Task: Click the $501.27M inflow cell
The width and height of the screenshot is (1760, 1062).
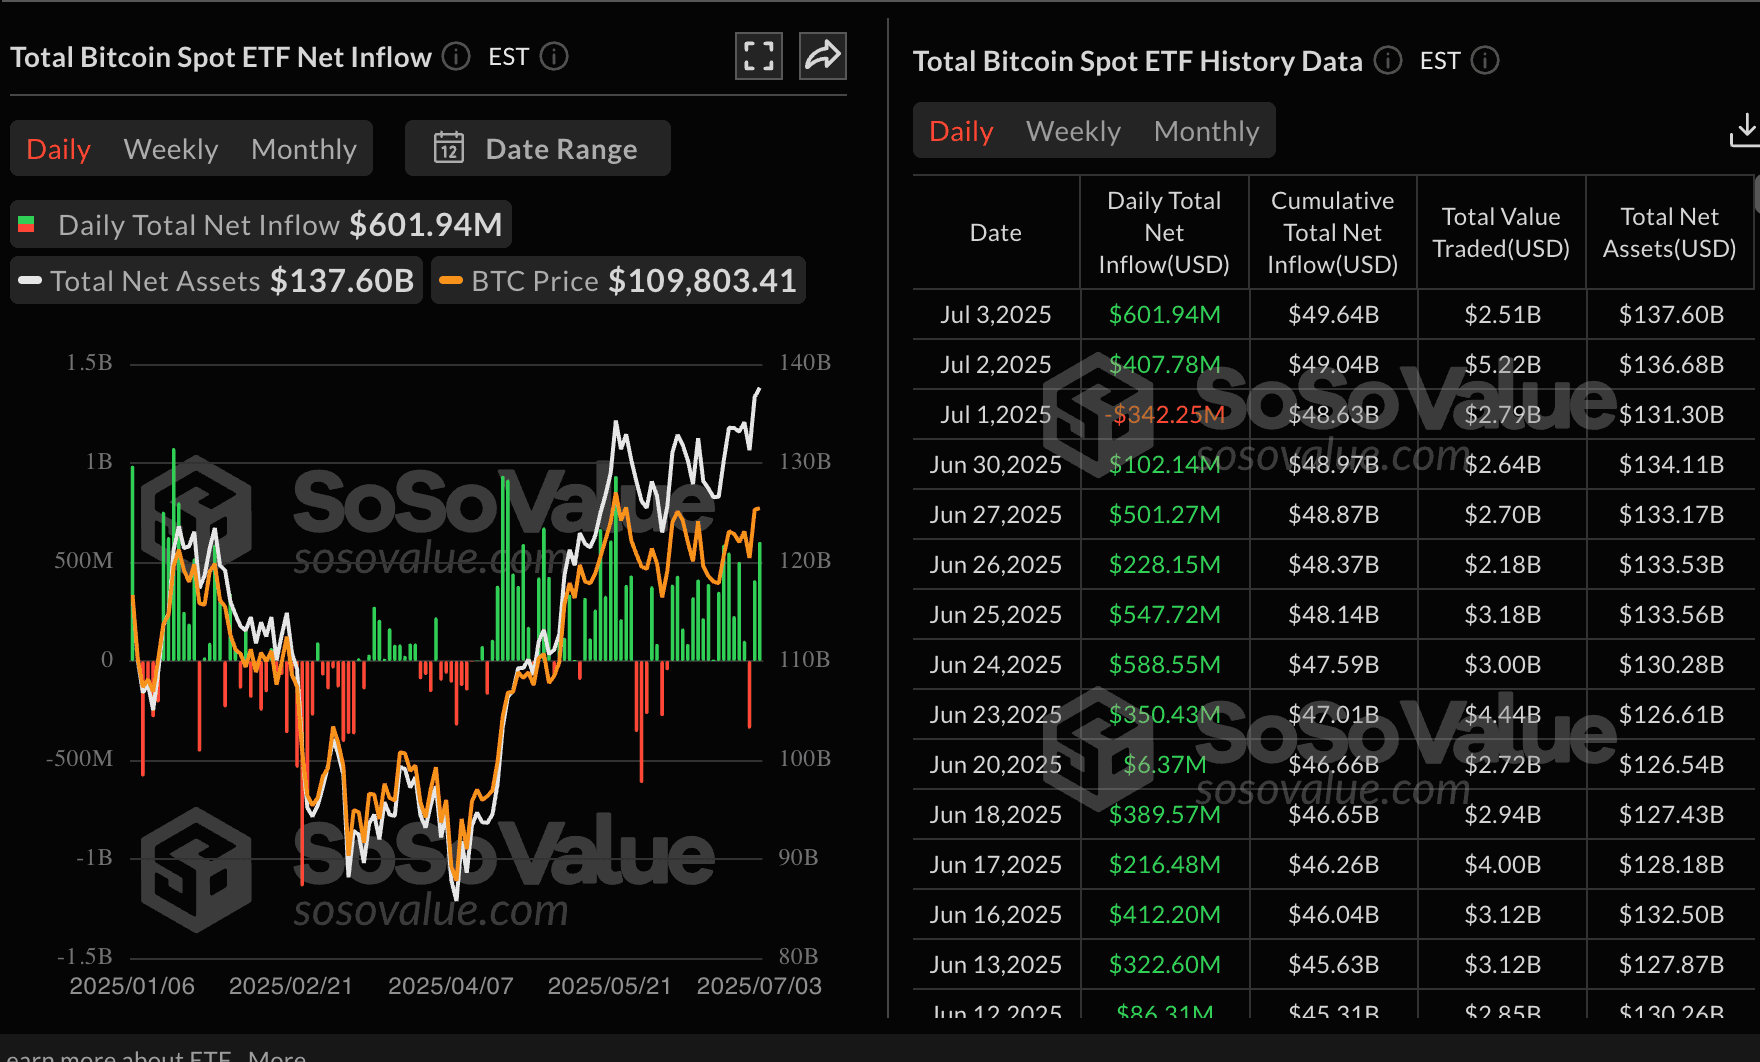Action: point(1164,514)
